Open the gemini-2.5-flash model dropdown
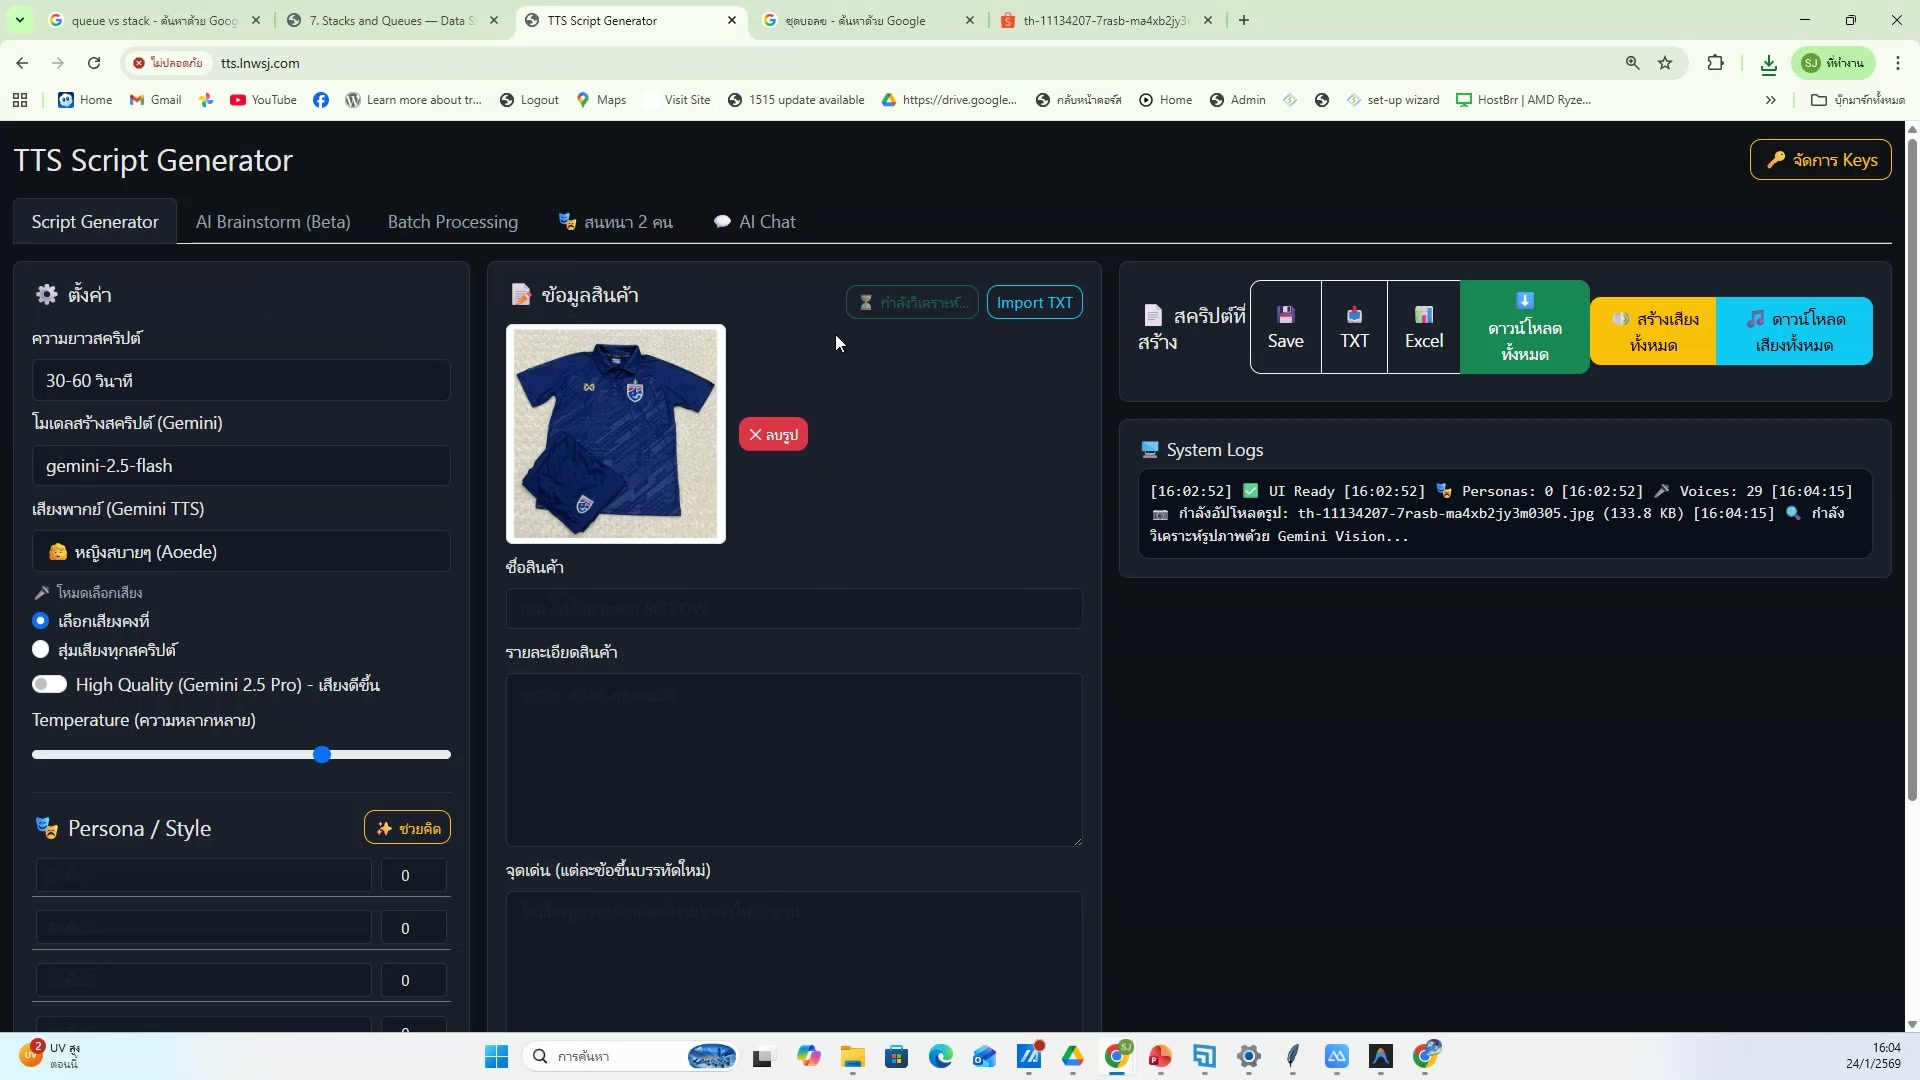The height and width of the screenshot is (1080, 1920). click(x=240, y=466)
